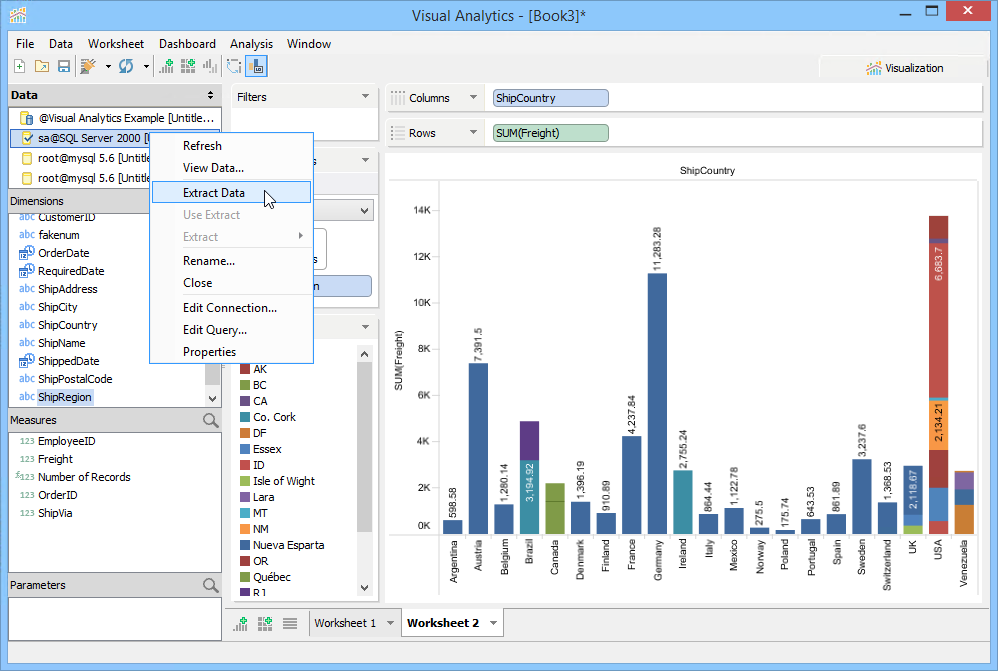Click the Dimensions list scroll down arrow
Viewport: 998px width, 671px height.
[213, 399]
